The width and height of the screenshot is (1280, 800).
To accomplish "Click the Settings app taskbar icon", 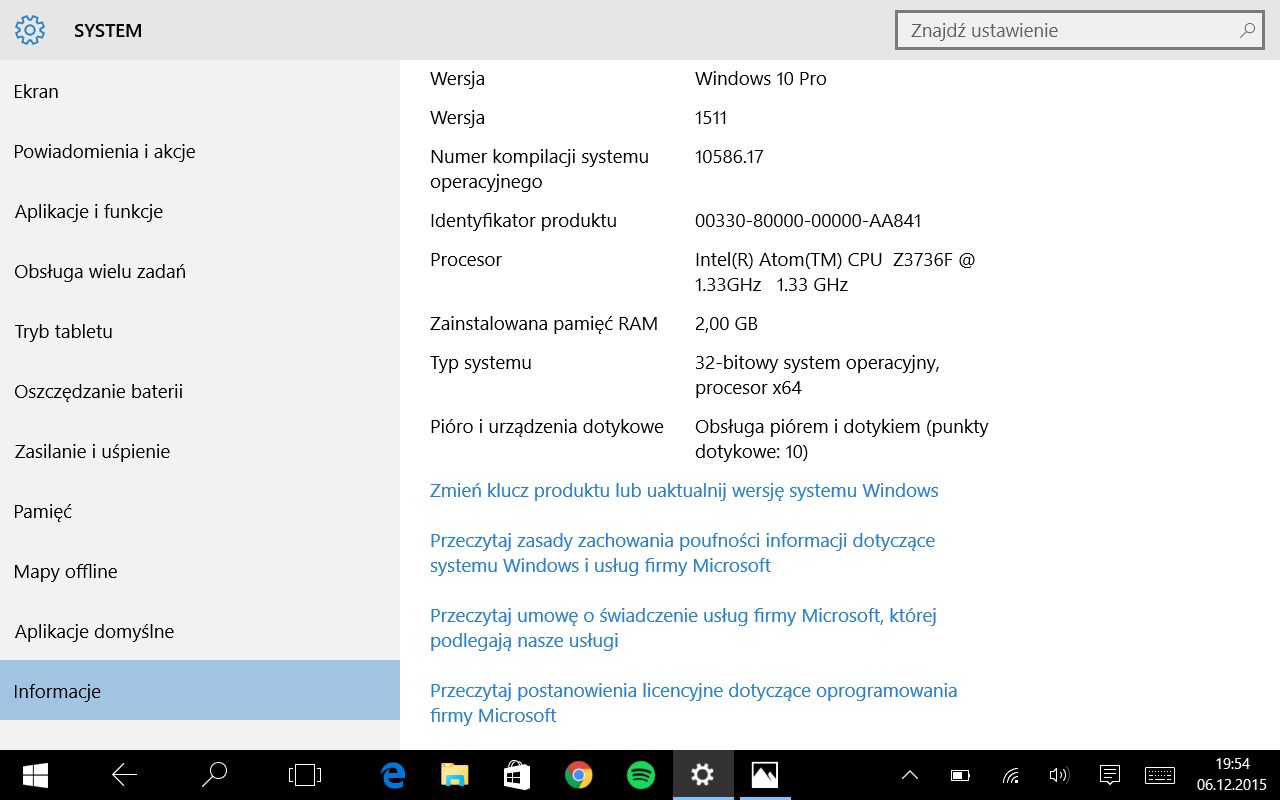I will (703, 775).
